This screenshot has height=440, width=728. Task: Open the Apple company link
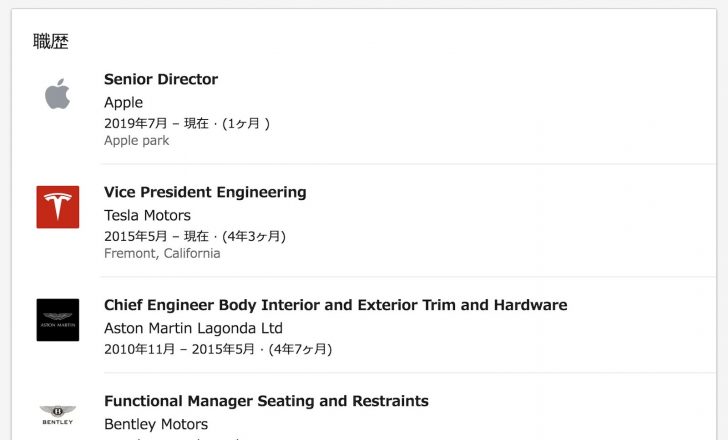123,102
